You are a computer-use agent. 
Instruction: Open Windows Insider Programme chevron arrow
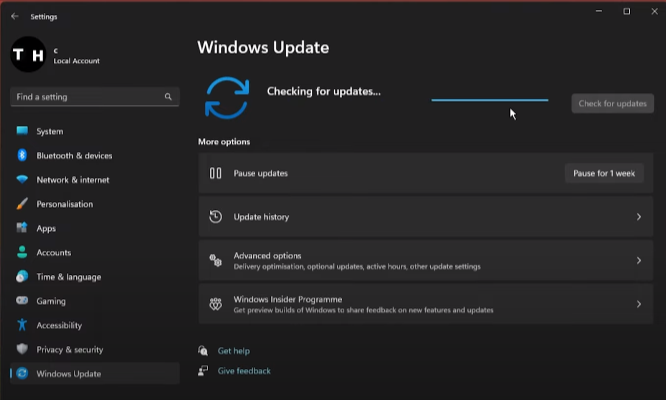point(639,304)
